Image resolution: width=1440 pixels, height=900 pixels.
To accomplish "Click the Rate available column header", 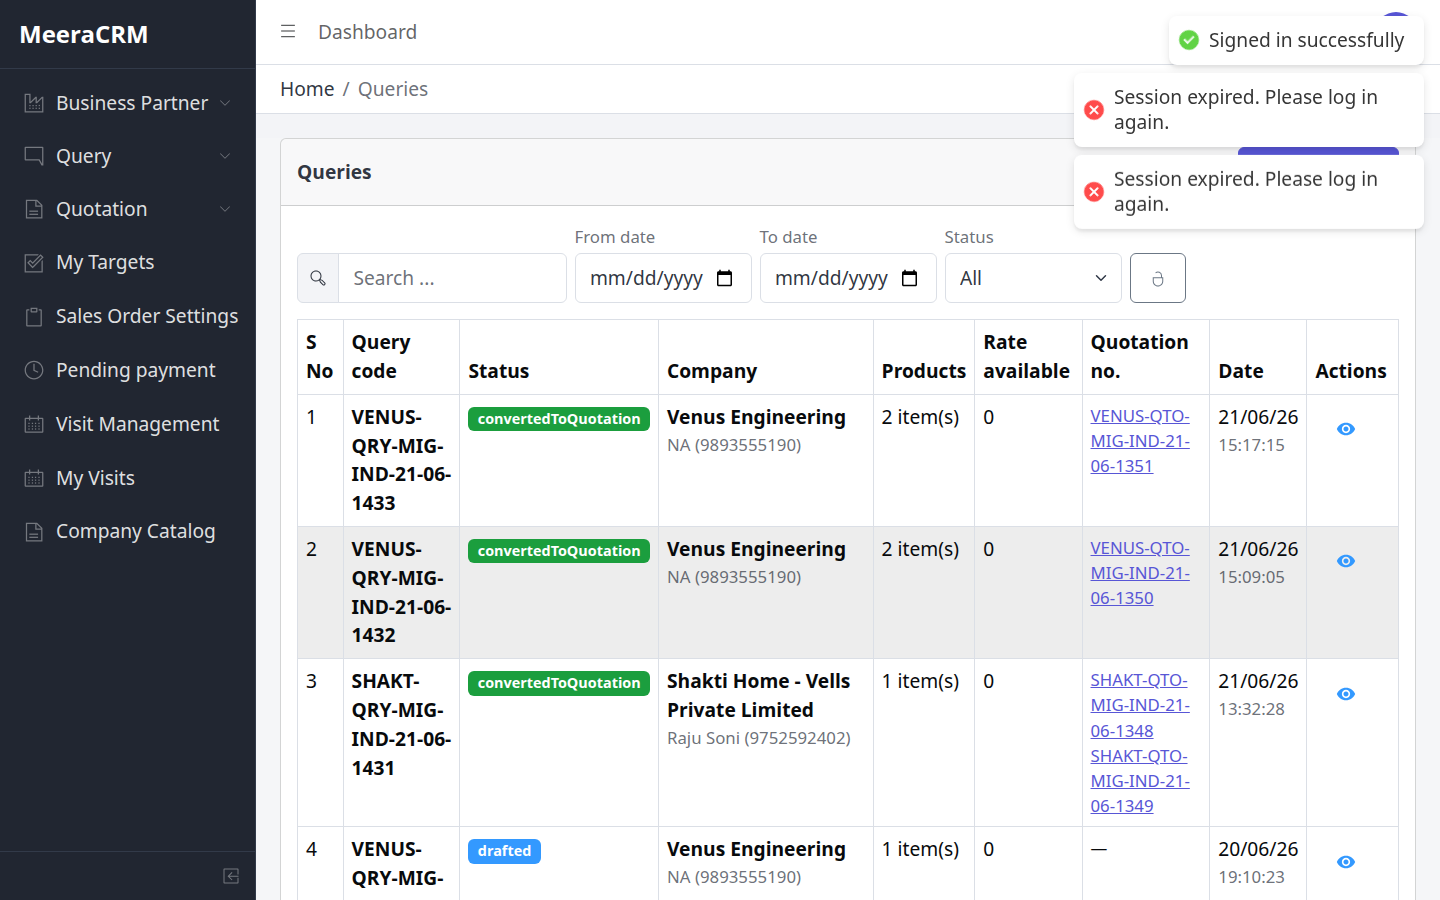I will [1027, 357].
